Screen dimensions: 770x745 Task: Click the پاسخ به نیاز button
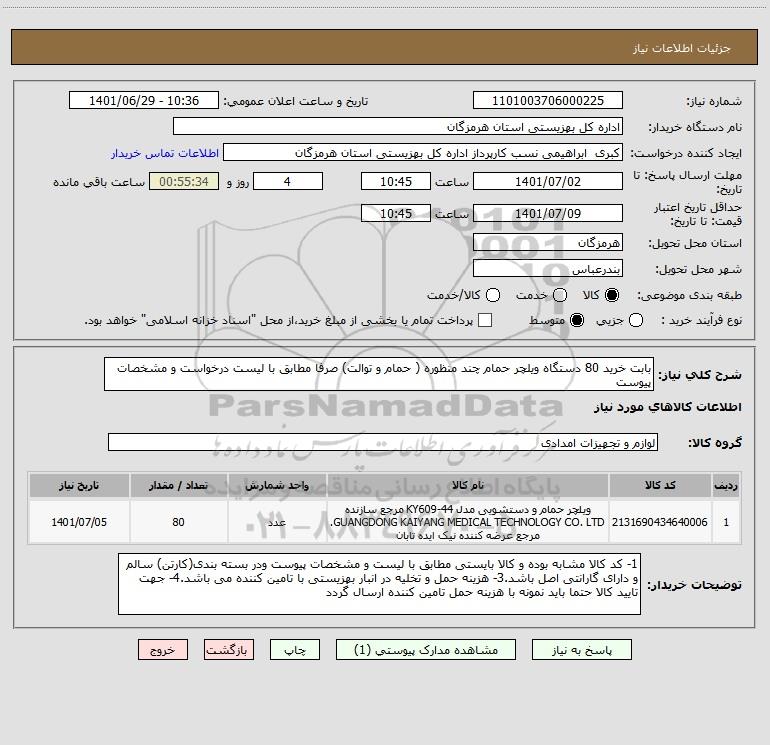coord(581,650)
